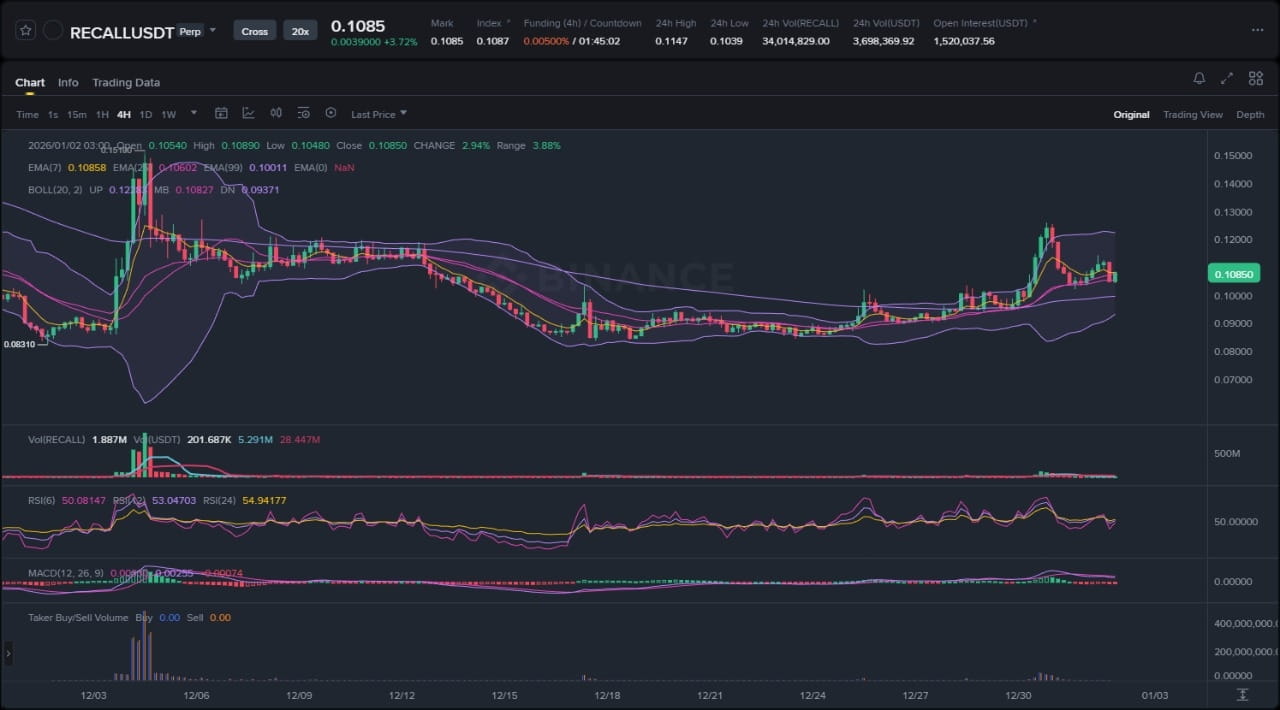Screen dimensions: 1280x710
Task: Select the 4H interval
Action: [x=124, y=114]
